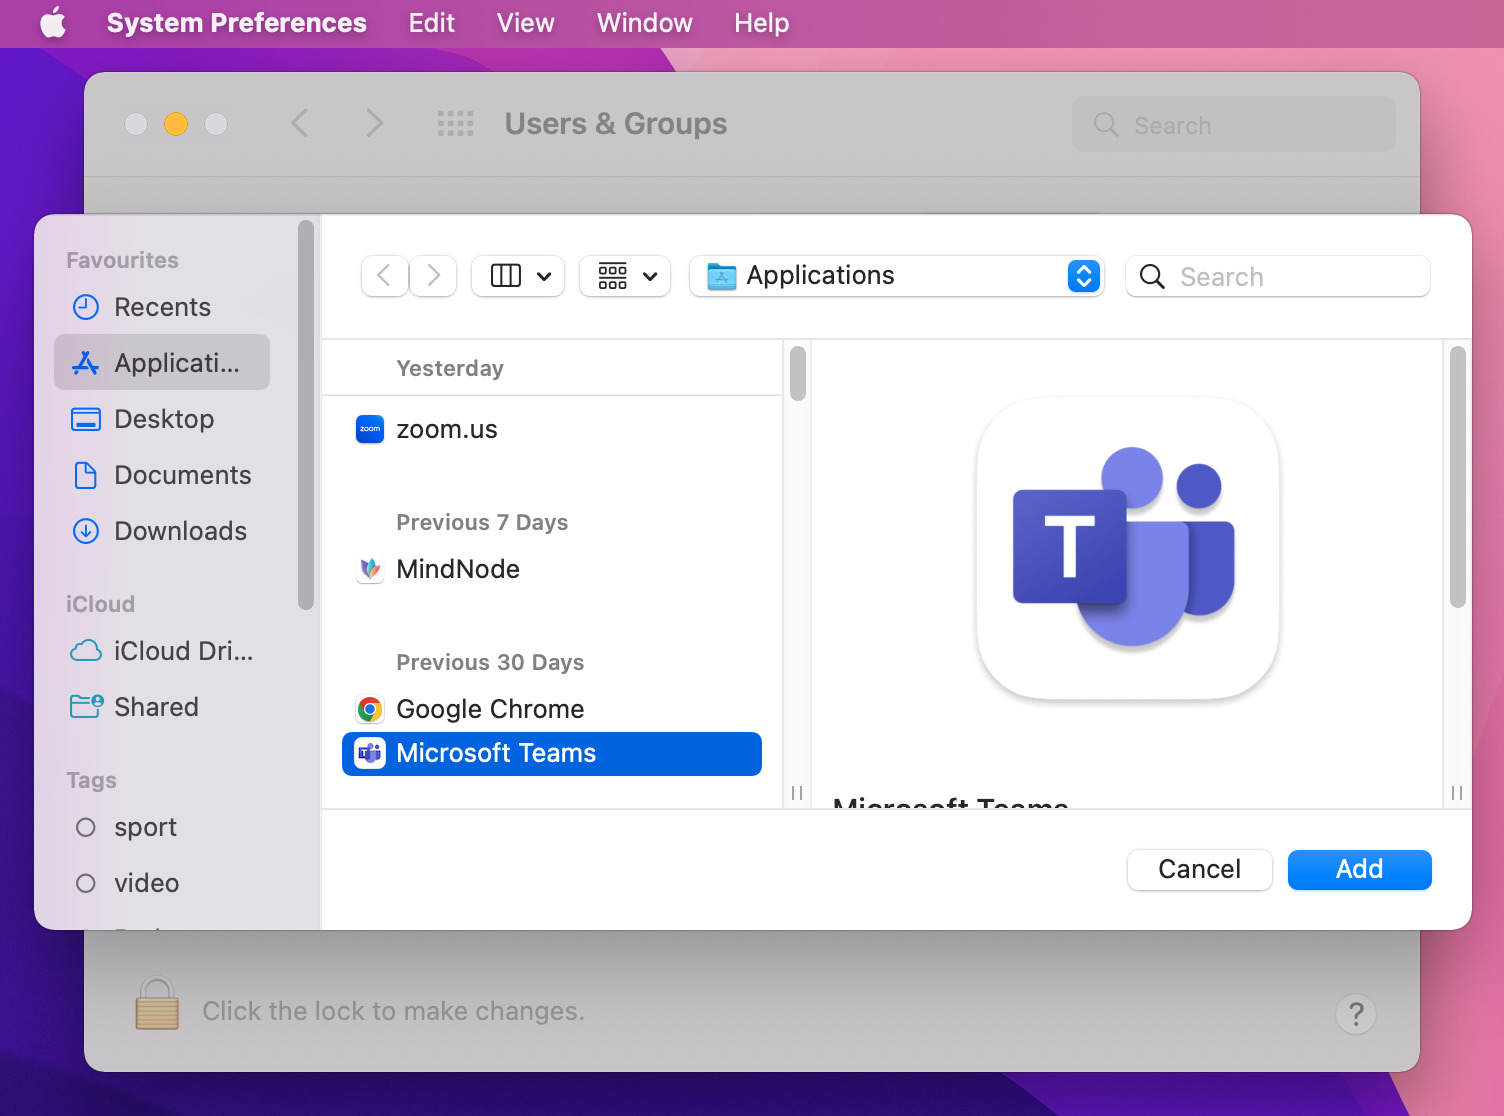Open iCloud Drive in the sidebar
The image size is (1504, 1116).
[x=162, y=651]
